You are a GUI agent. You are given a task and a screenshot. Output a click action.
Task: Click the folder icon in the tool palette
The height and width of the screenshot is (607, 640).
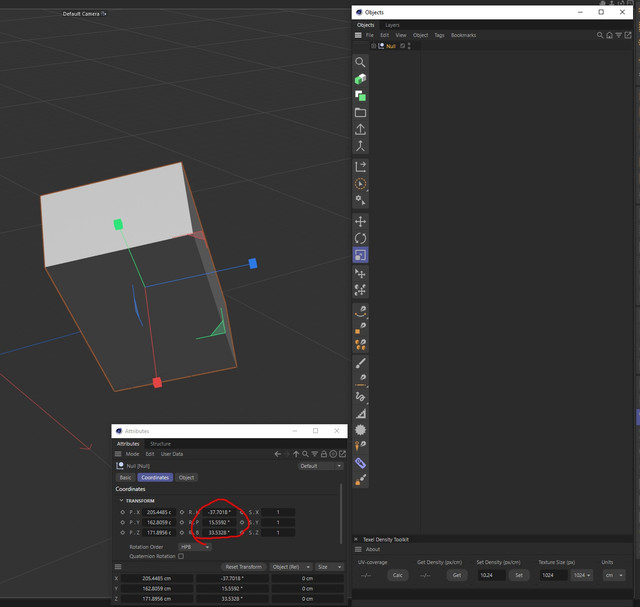pos(360,113)
